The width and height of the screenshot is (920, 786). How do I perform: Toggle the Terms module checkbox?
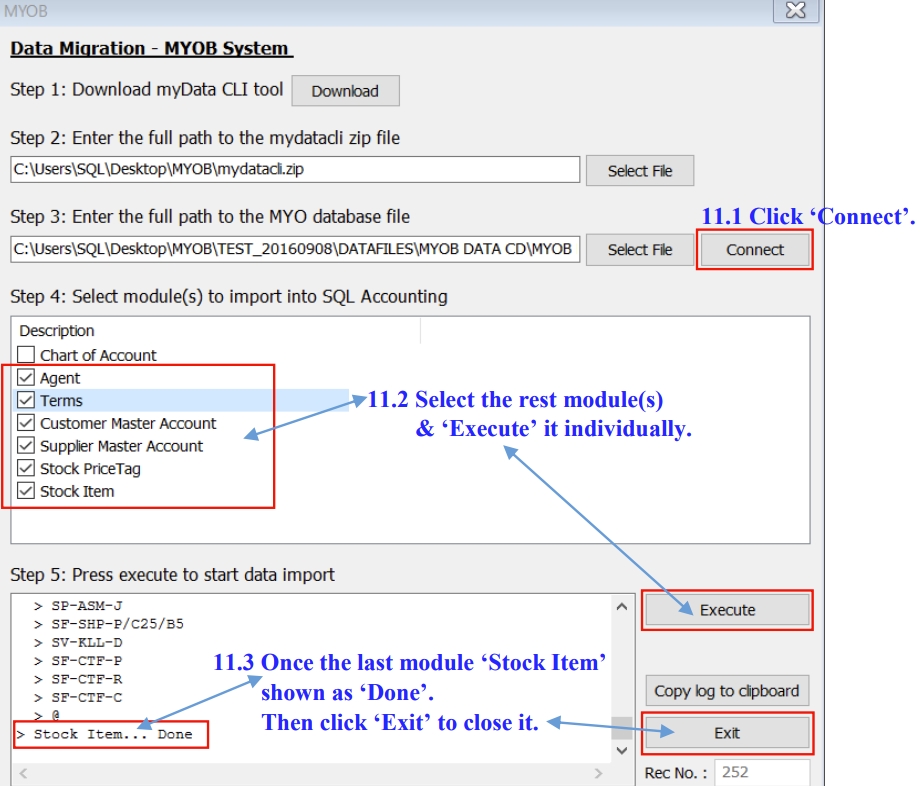click(x=26, y=400)
